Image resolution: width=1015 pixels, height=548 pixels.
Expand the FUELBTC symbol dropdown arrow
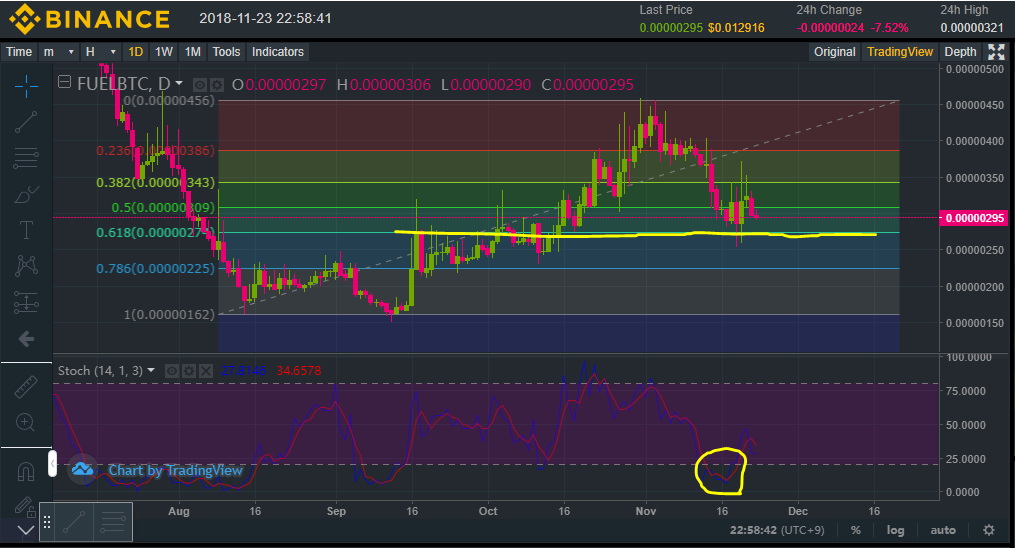click(x=179, y=84)
